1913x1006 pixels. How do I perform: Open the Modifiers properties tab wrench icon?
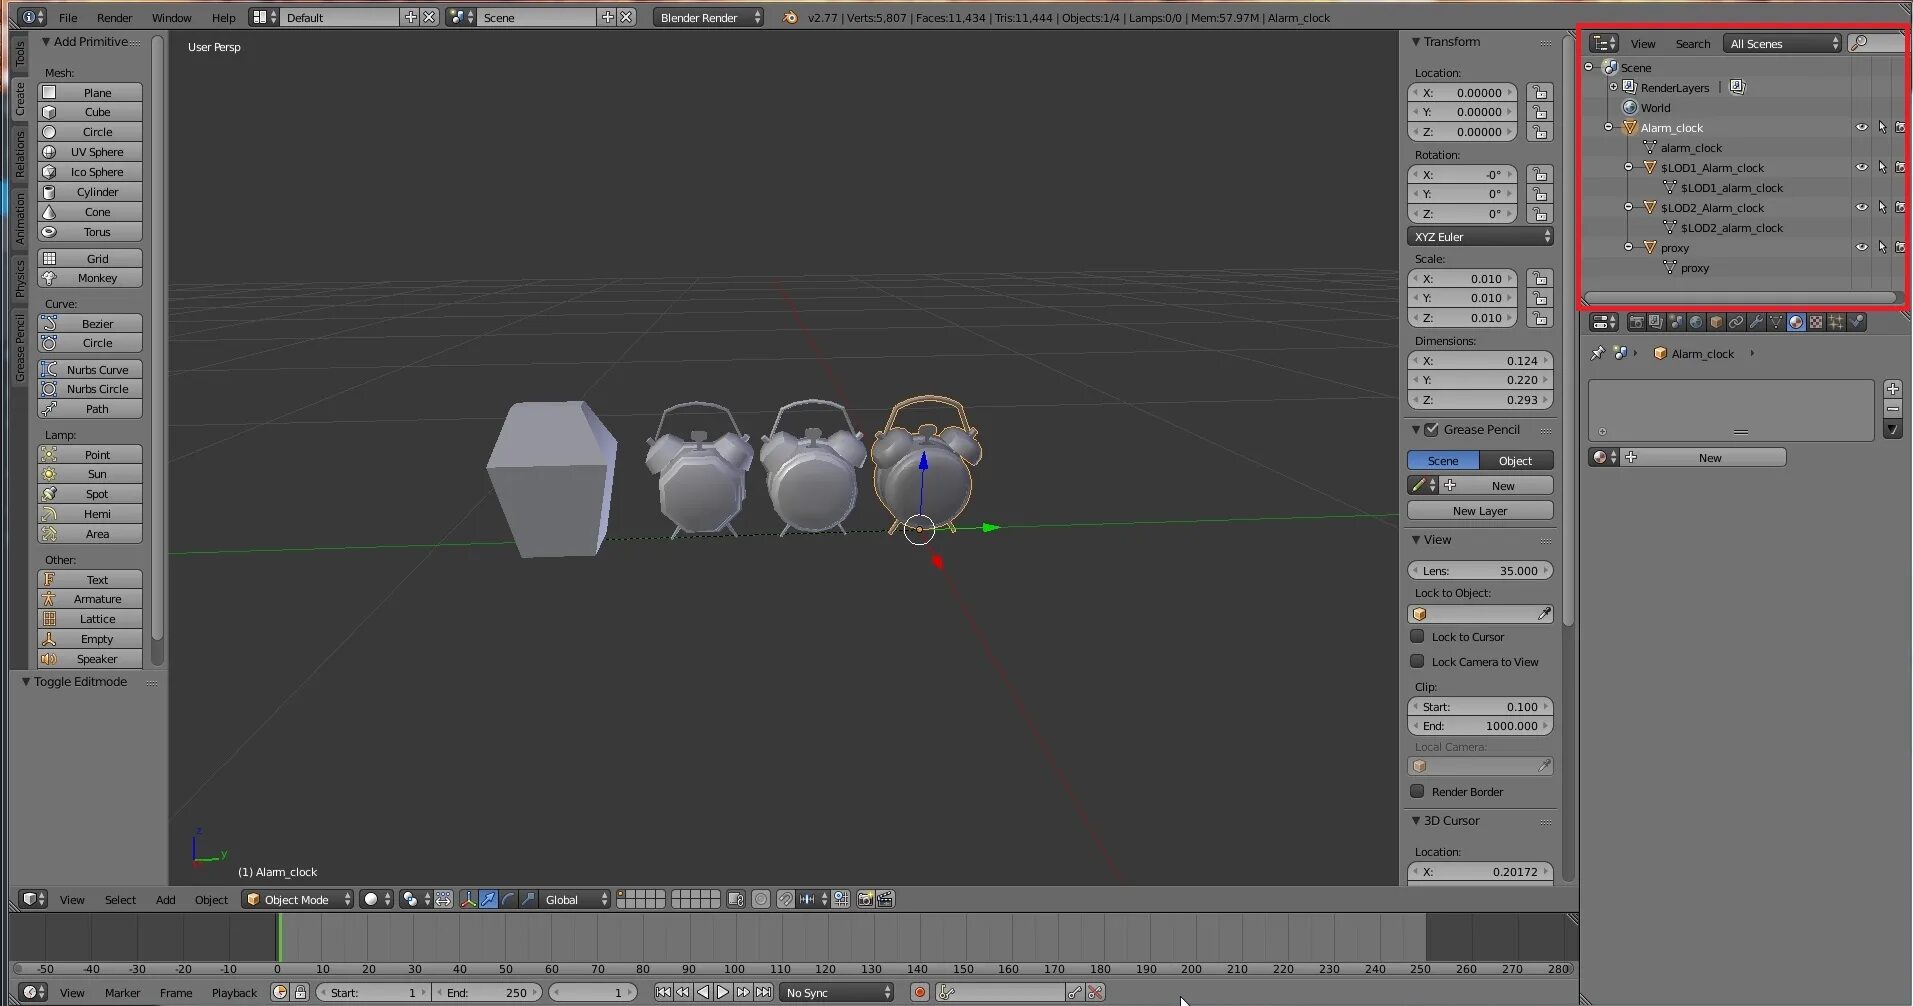1756,322
